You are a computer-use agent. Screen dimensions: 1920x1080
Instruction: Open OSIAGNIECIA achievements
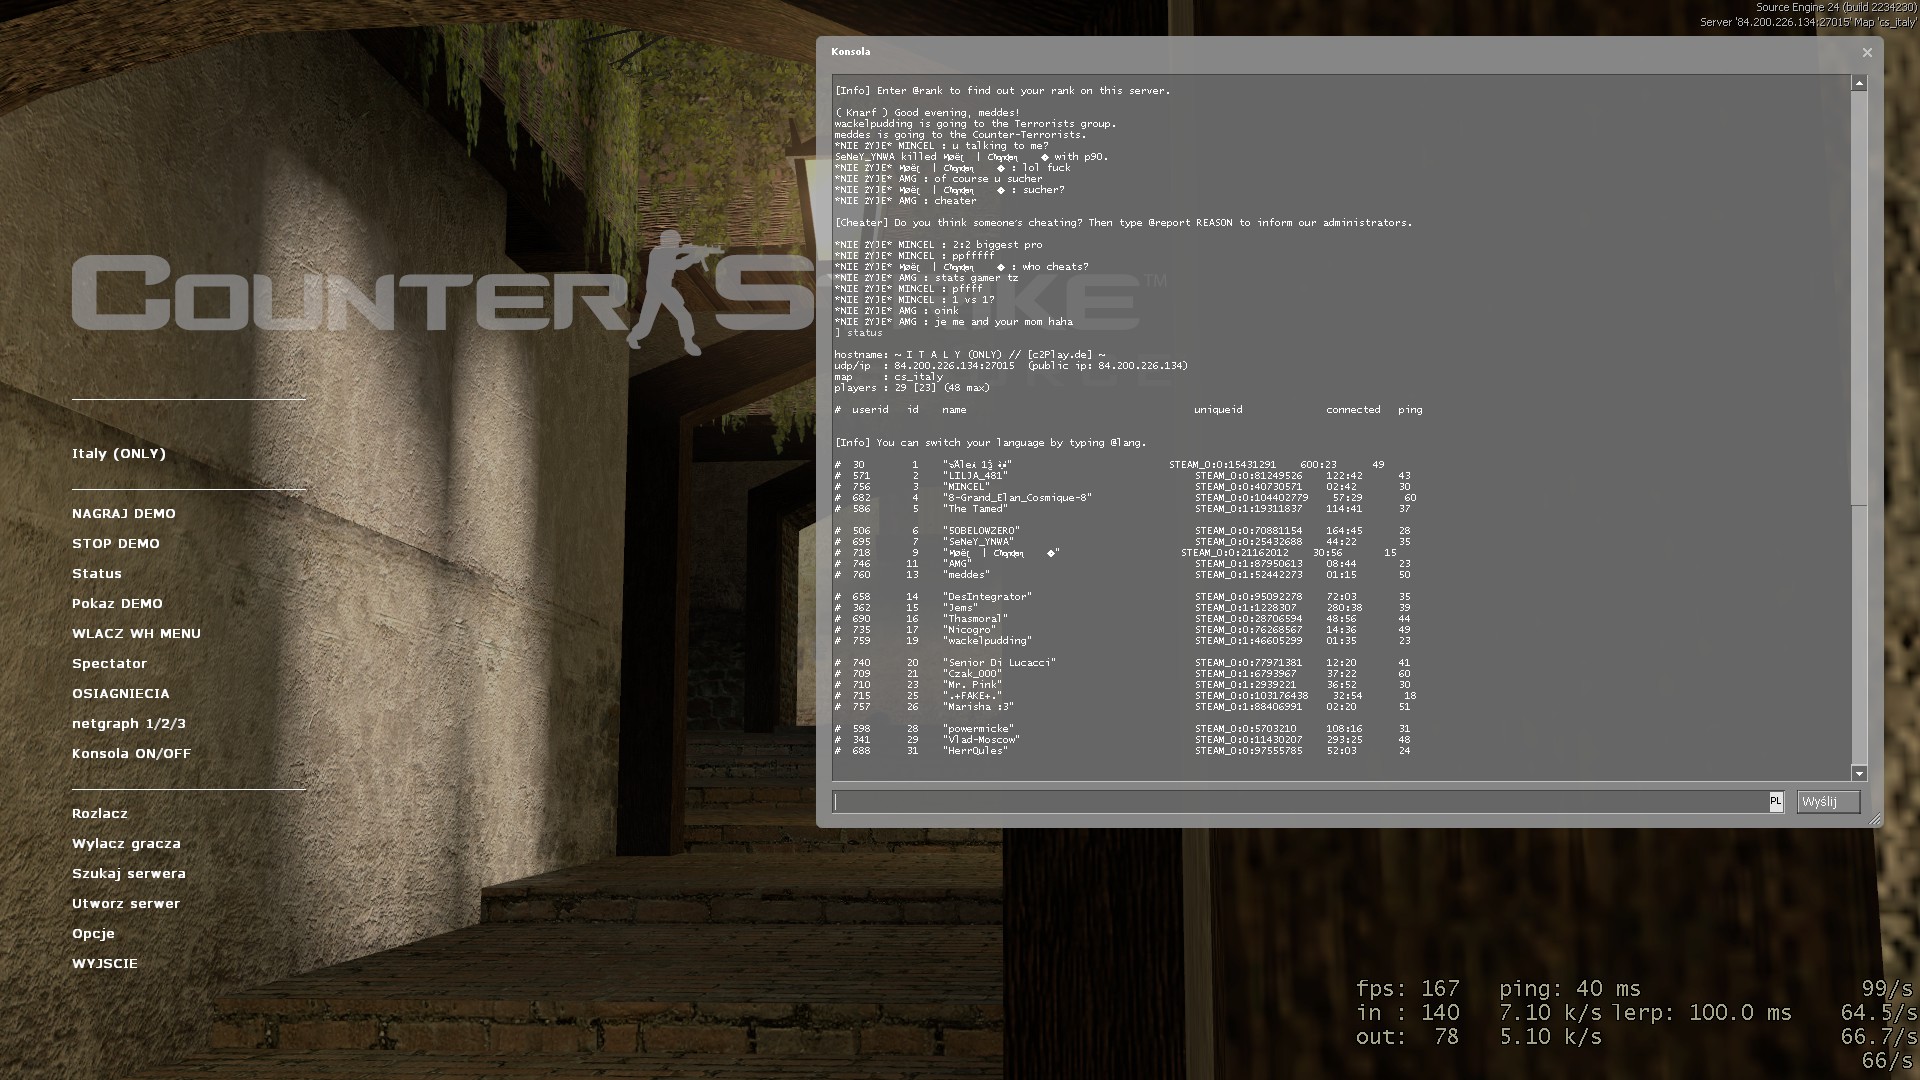pyautogui.click(x=120, y=694)
